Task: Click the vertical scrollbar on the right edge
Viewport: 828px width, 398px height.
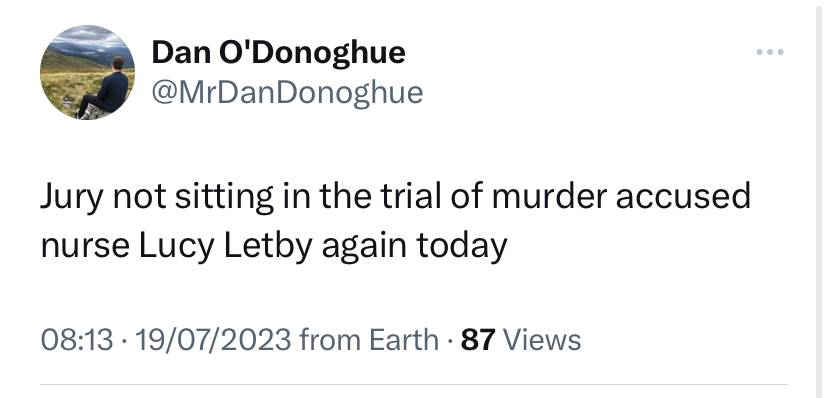Action: [x=821, y=199]
